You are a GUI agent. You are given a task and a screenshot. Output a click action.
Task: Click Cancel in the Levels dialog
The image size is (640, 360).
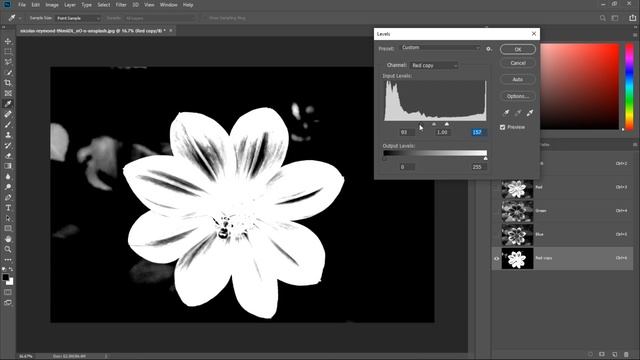pos(518,63)
